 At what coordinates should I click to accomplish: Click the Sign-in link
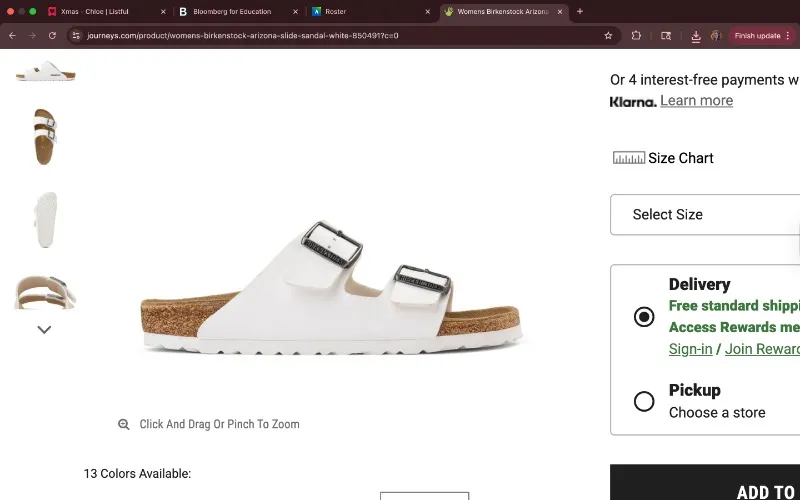click(690, 349)
